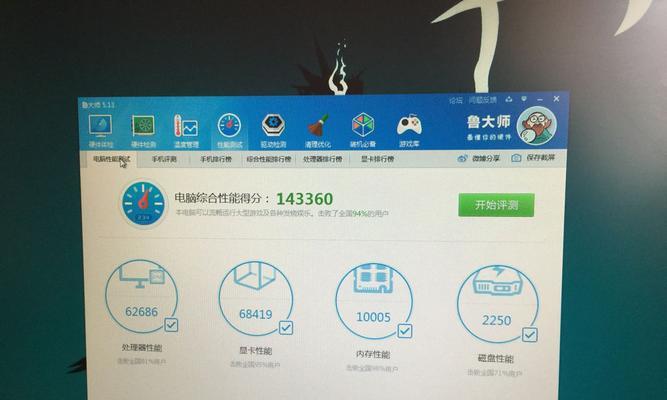Switch to the 手机排行榜 tab
The width and height of the screenshot is (667, 400).
tap(216, 159)
